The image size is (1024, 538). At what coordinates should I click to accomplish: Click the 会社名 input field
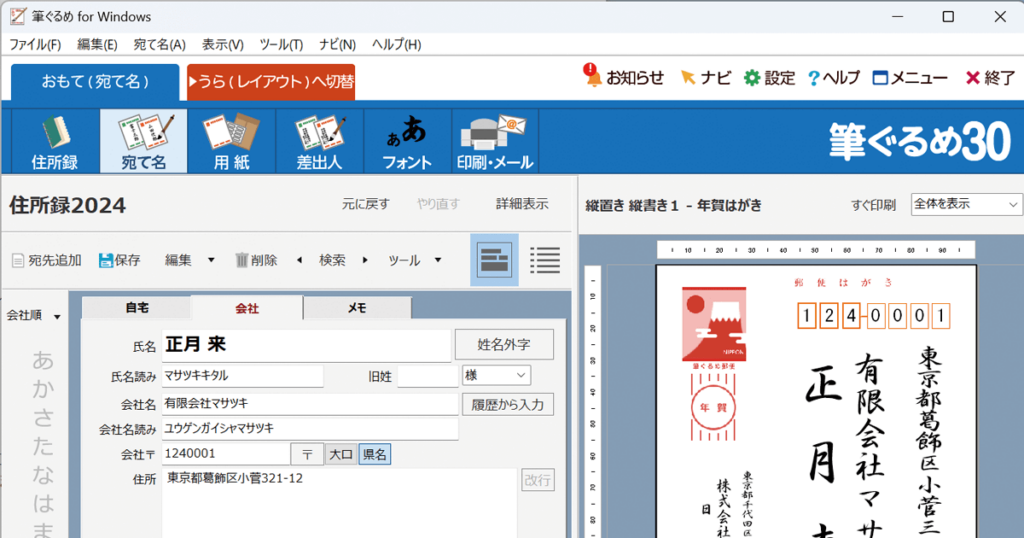click(x=310, y=404)
